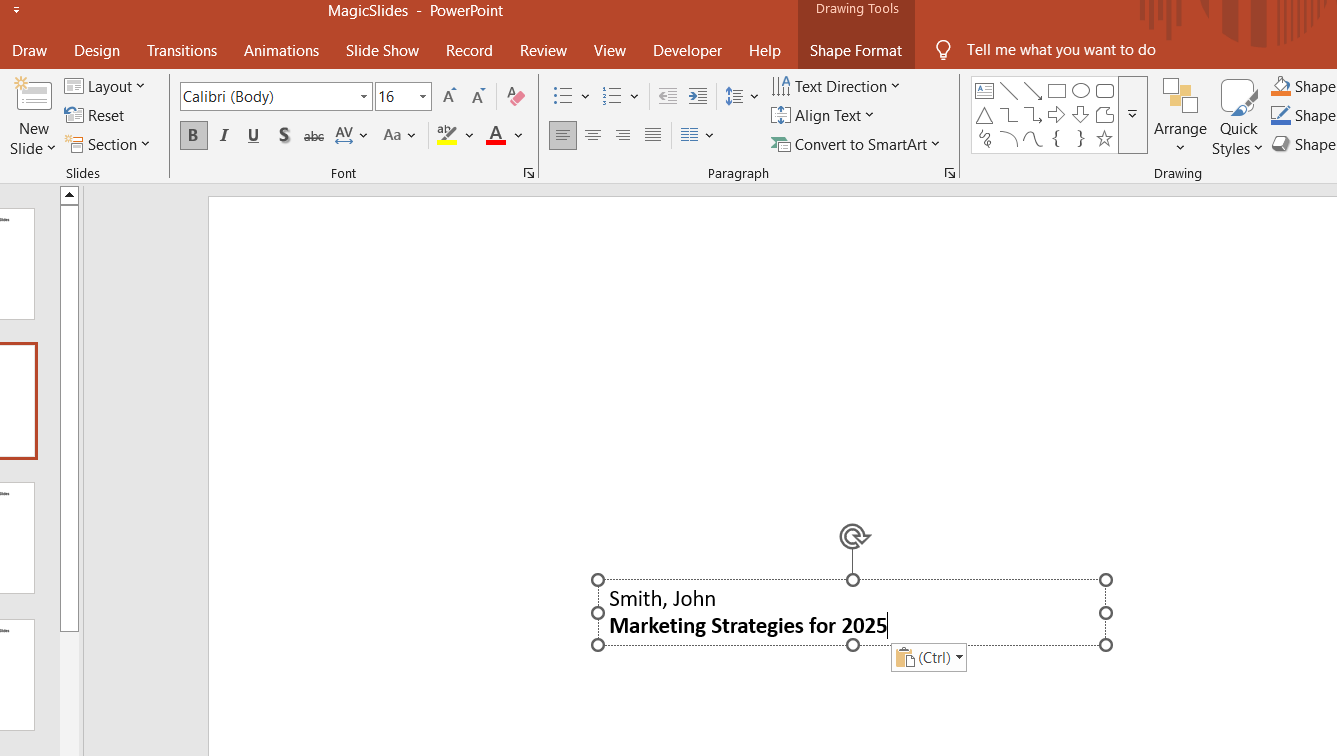Image resolution: width=1337 pixels, height=756 pixels.
Task: Click the font size input field
Action: click(395, 97)
